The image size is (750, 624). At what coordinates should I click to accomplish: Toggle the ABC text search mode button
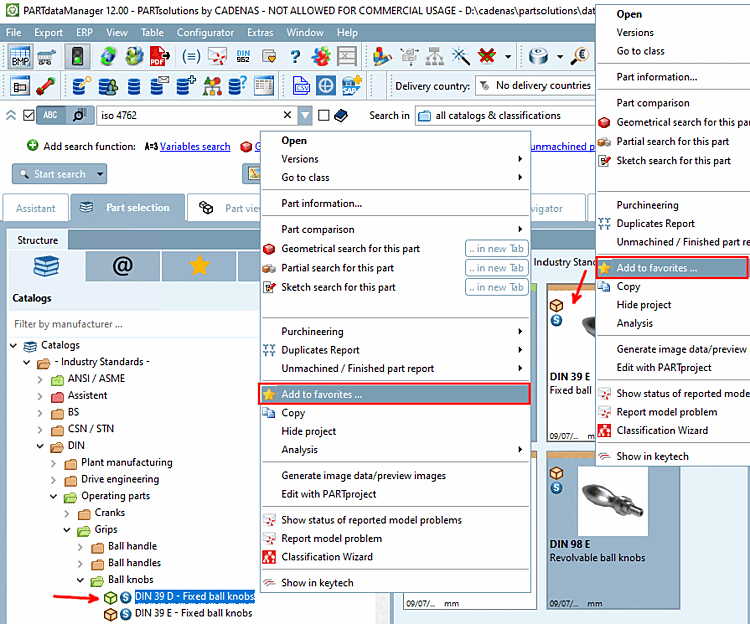[x=50, y=115]
